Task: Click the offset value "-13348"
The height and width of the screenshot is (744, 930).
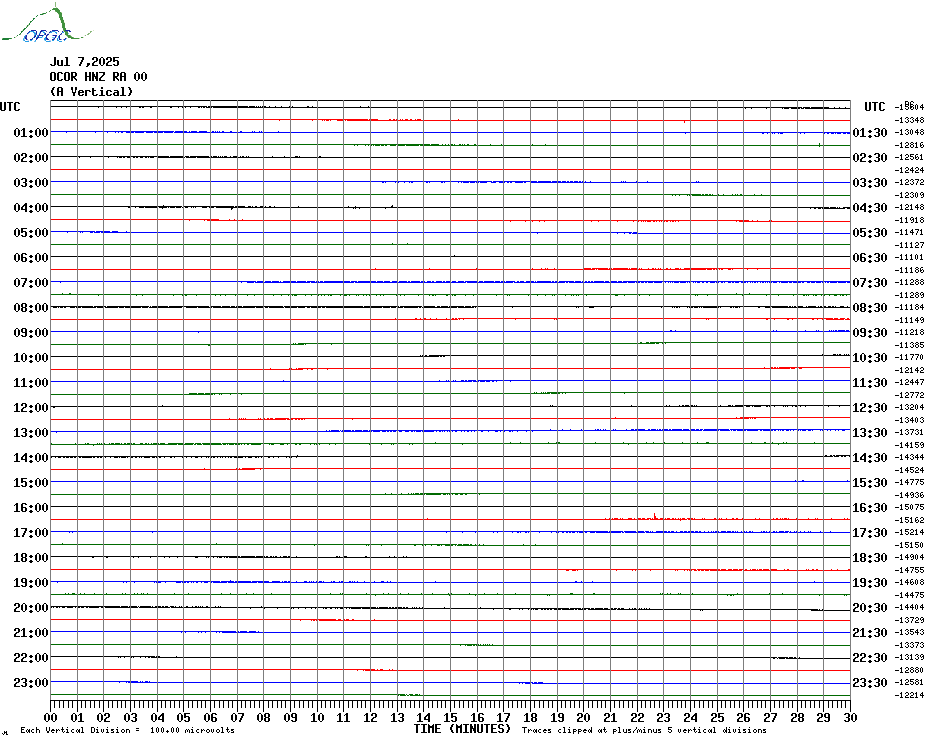Action: click(x=909, y=120)
